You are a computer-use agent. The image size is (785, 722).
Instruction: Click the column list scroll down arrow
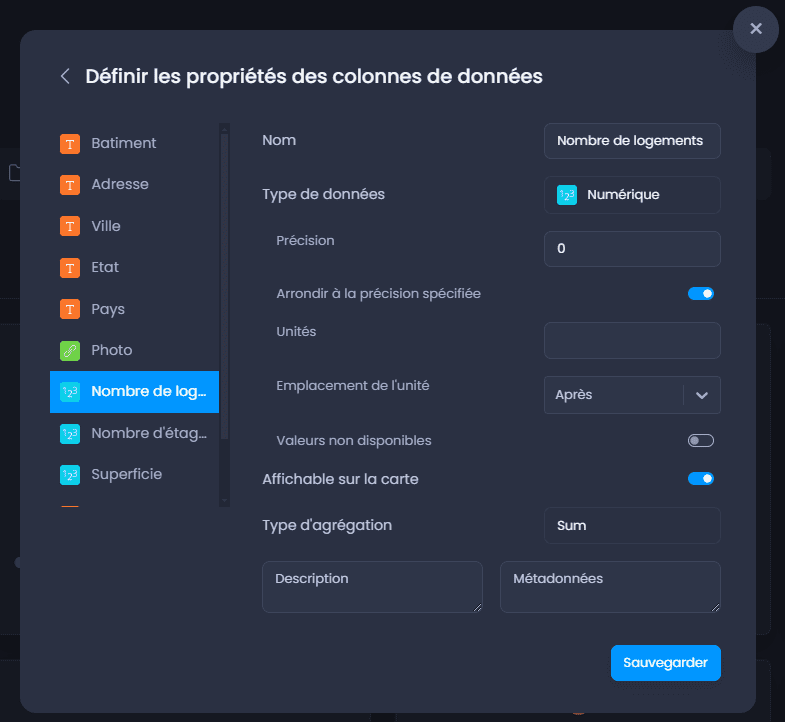(x=224, y=500)
